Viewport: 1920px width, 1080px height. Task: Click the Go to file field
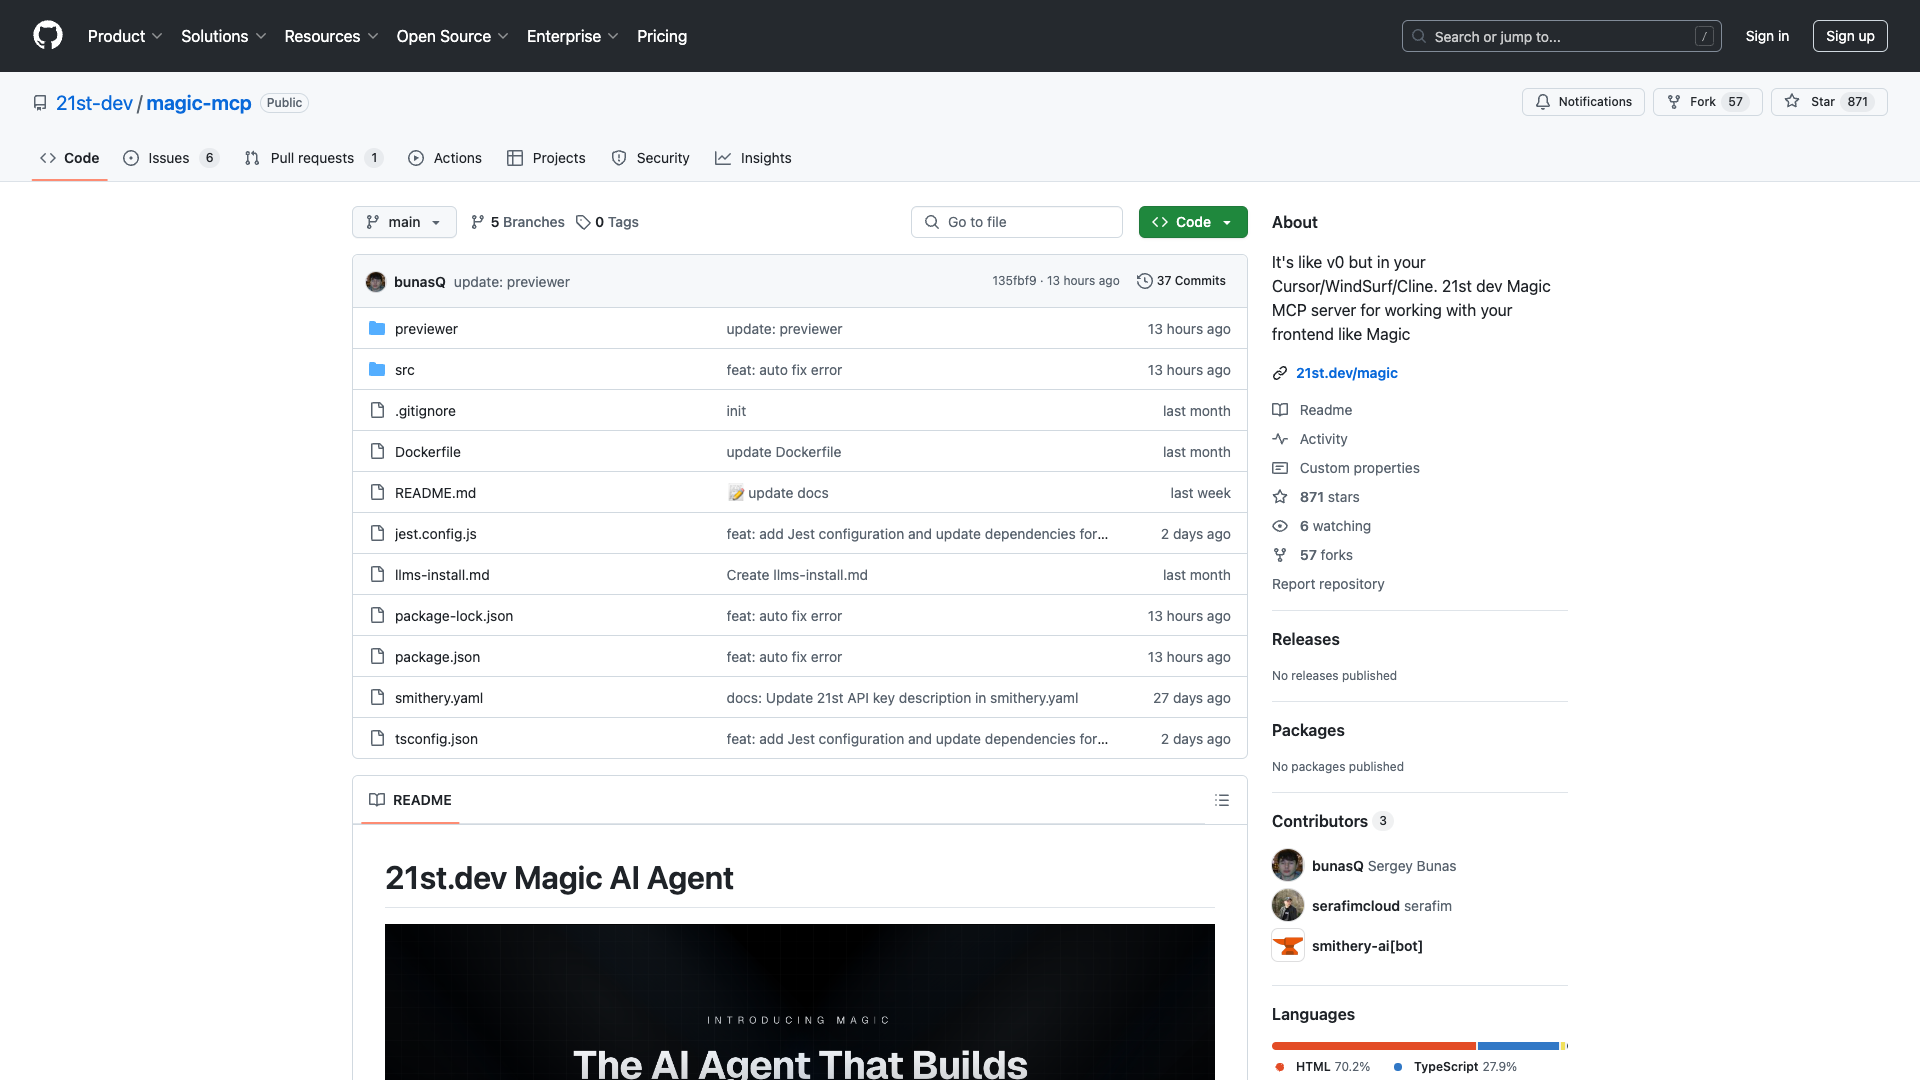point(1016,222)
